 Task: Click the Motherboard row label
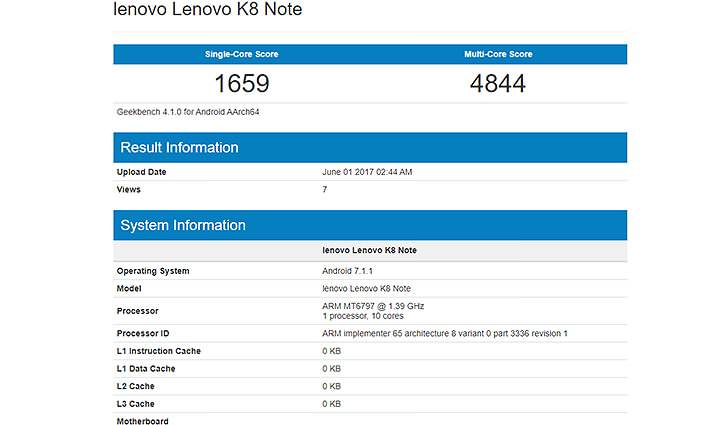143,421
